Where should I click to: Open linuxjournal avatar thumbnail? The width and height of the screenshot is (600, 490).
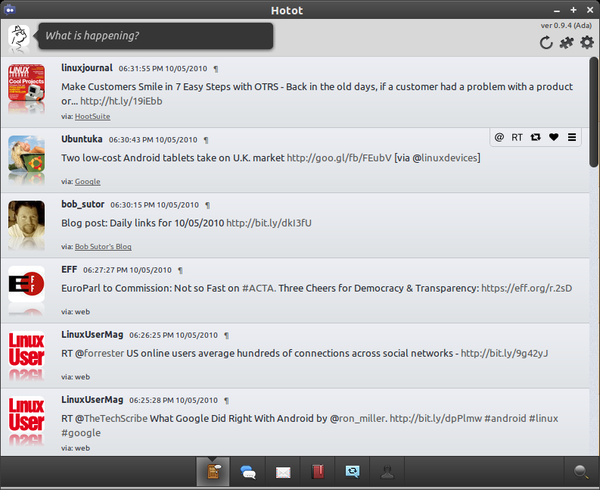[x=26, y=83]
